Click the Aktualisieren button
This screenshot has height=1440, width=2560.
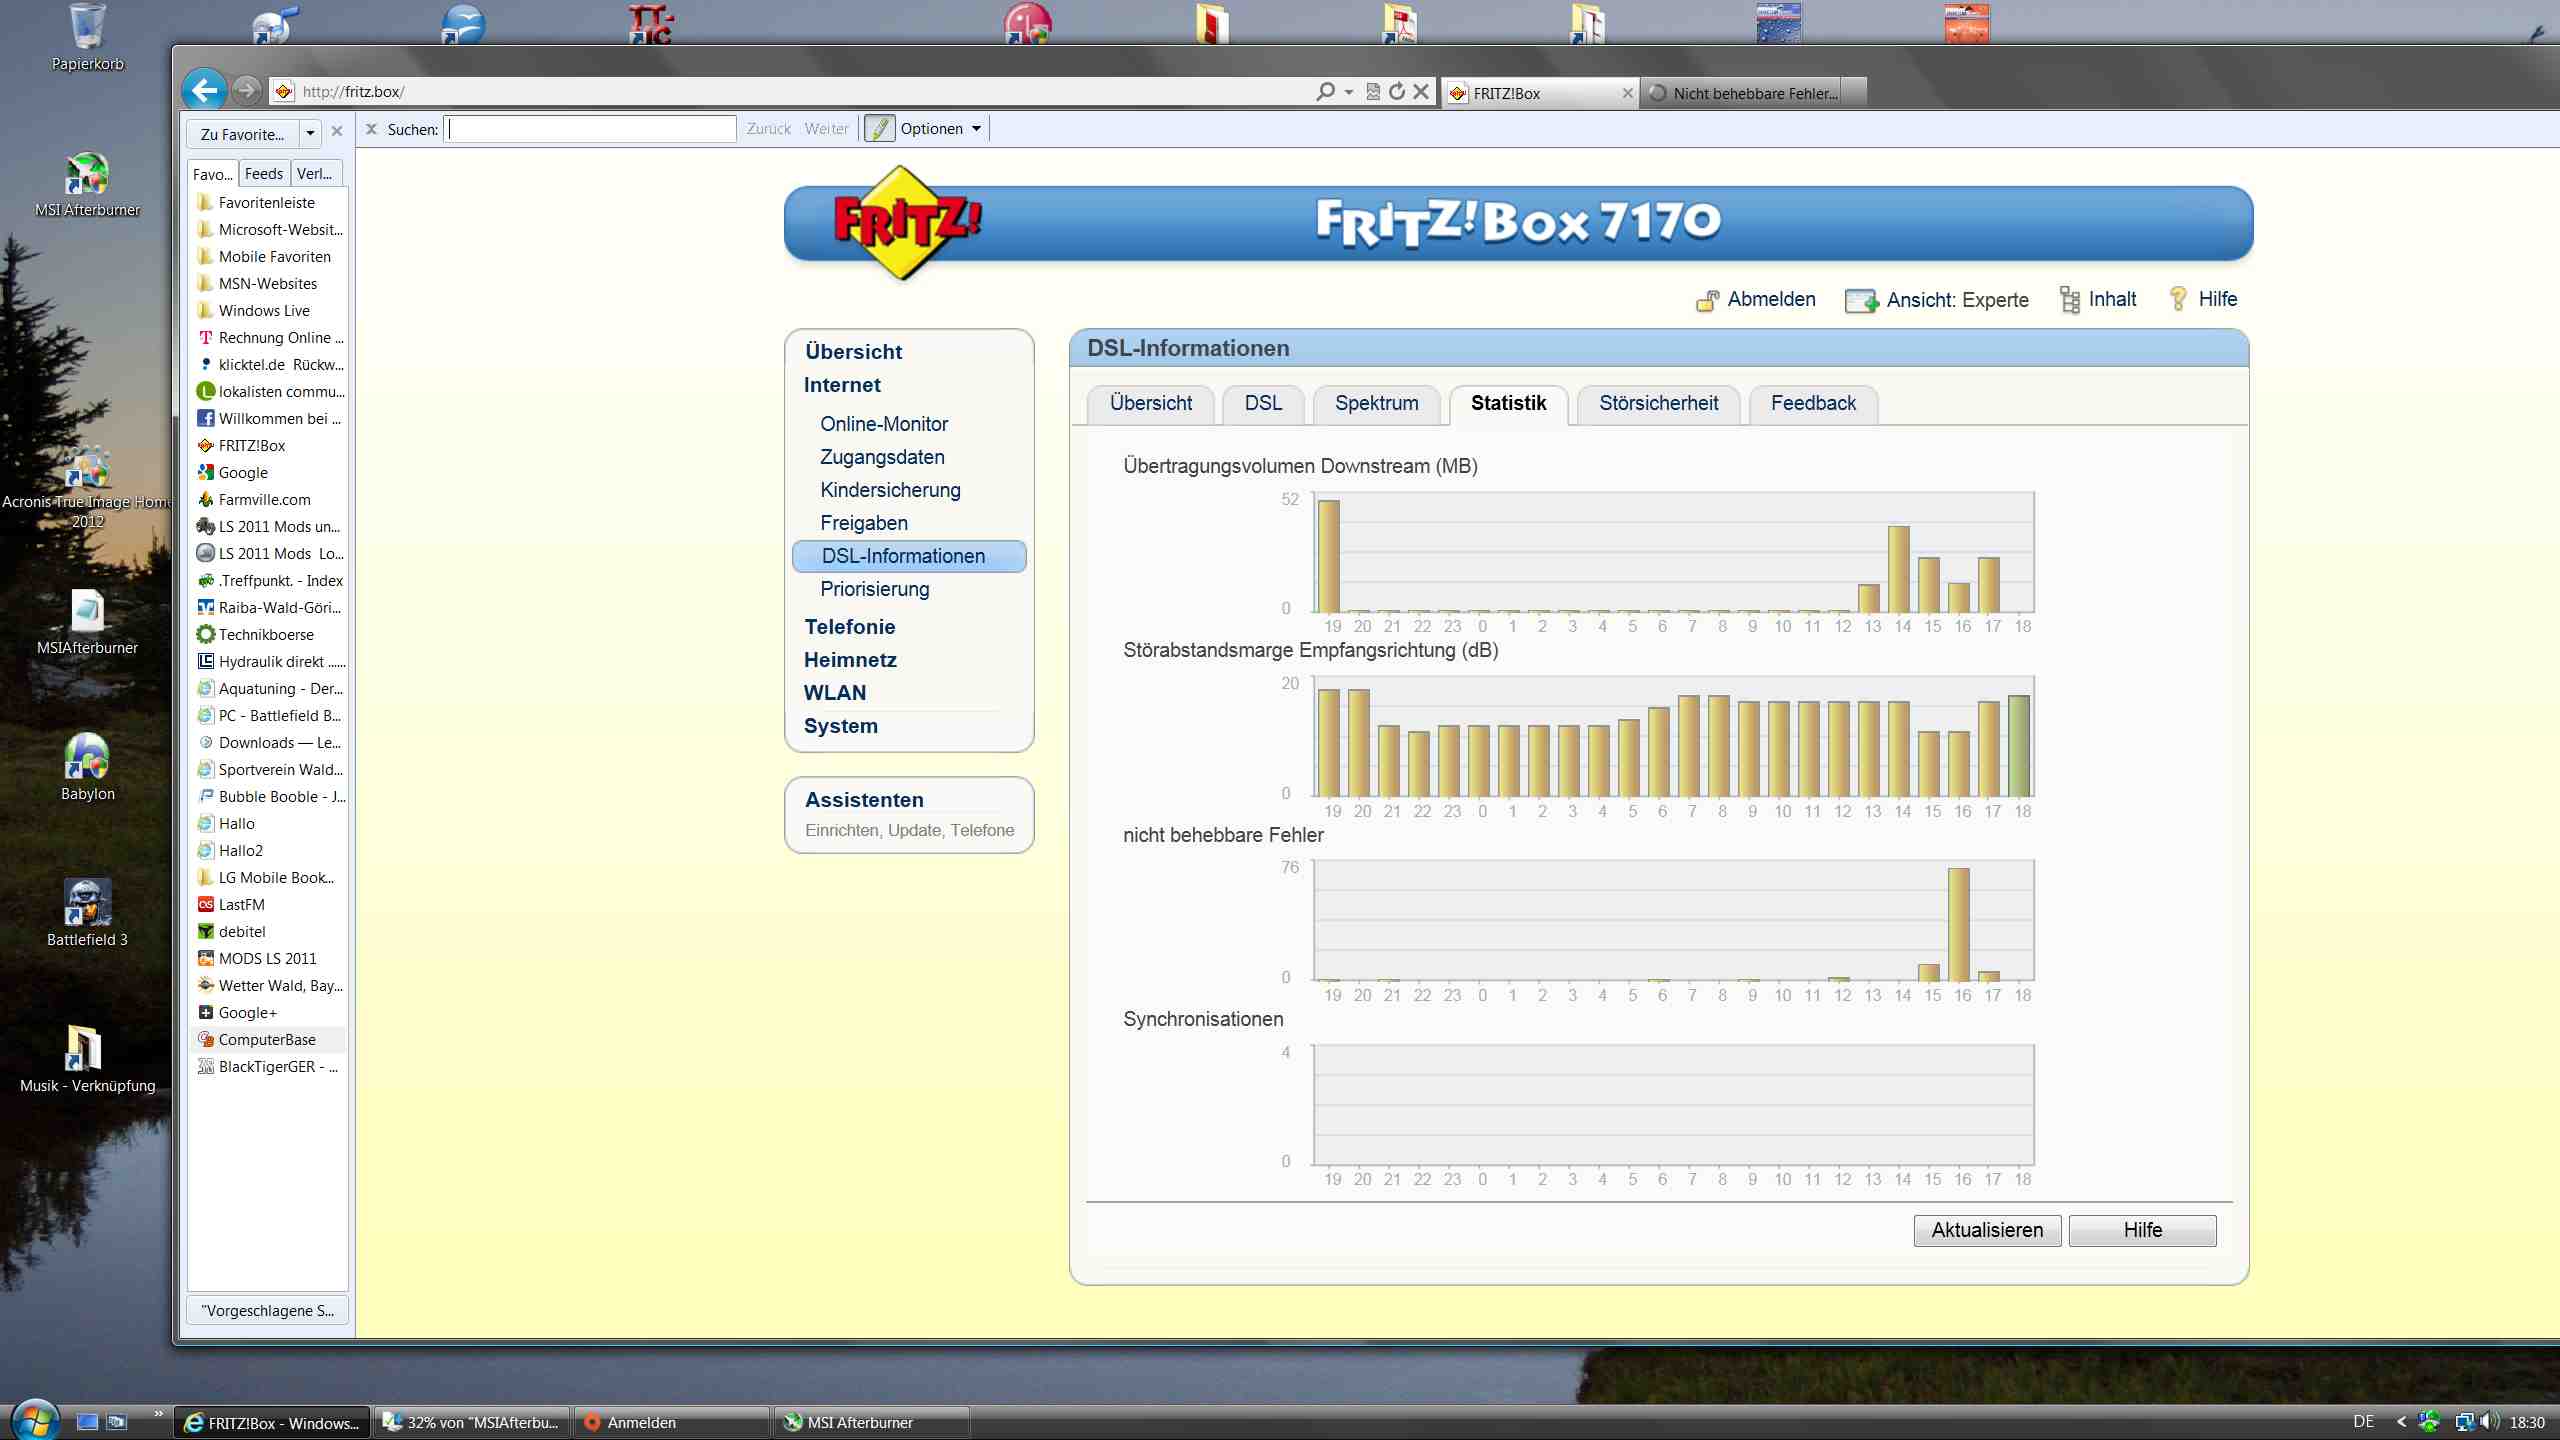coord(1986,1230)
